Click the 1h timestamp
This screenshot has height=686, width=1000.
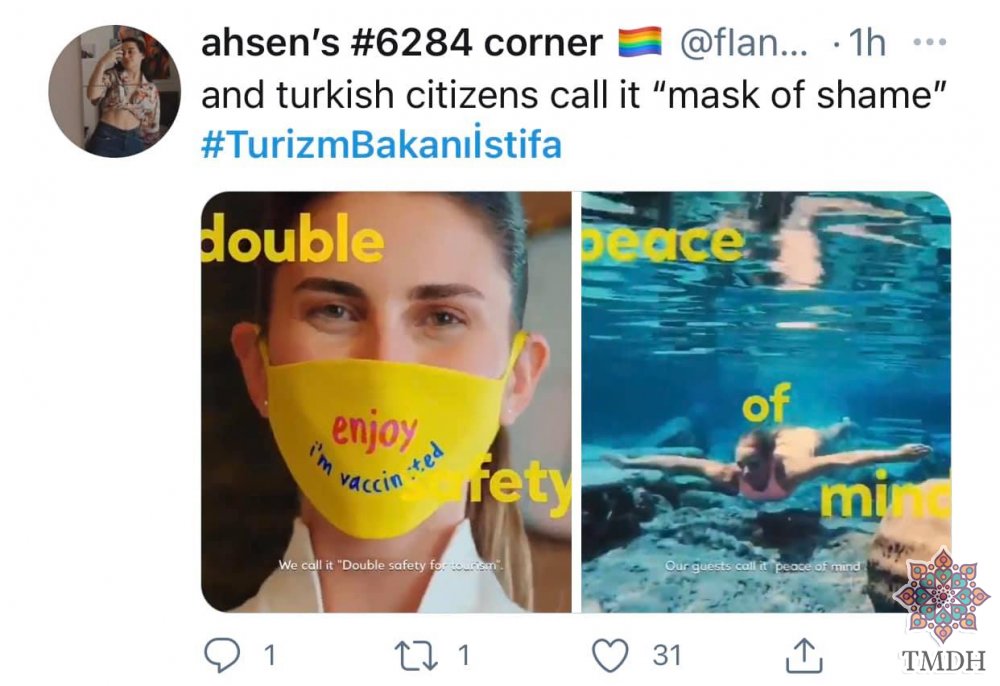[x=867, y=43]
